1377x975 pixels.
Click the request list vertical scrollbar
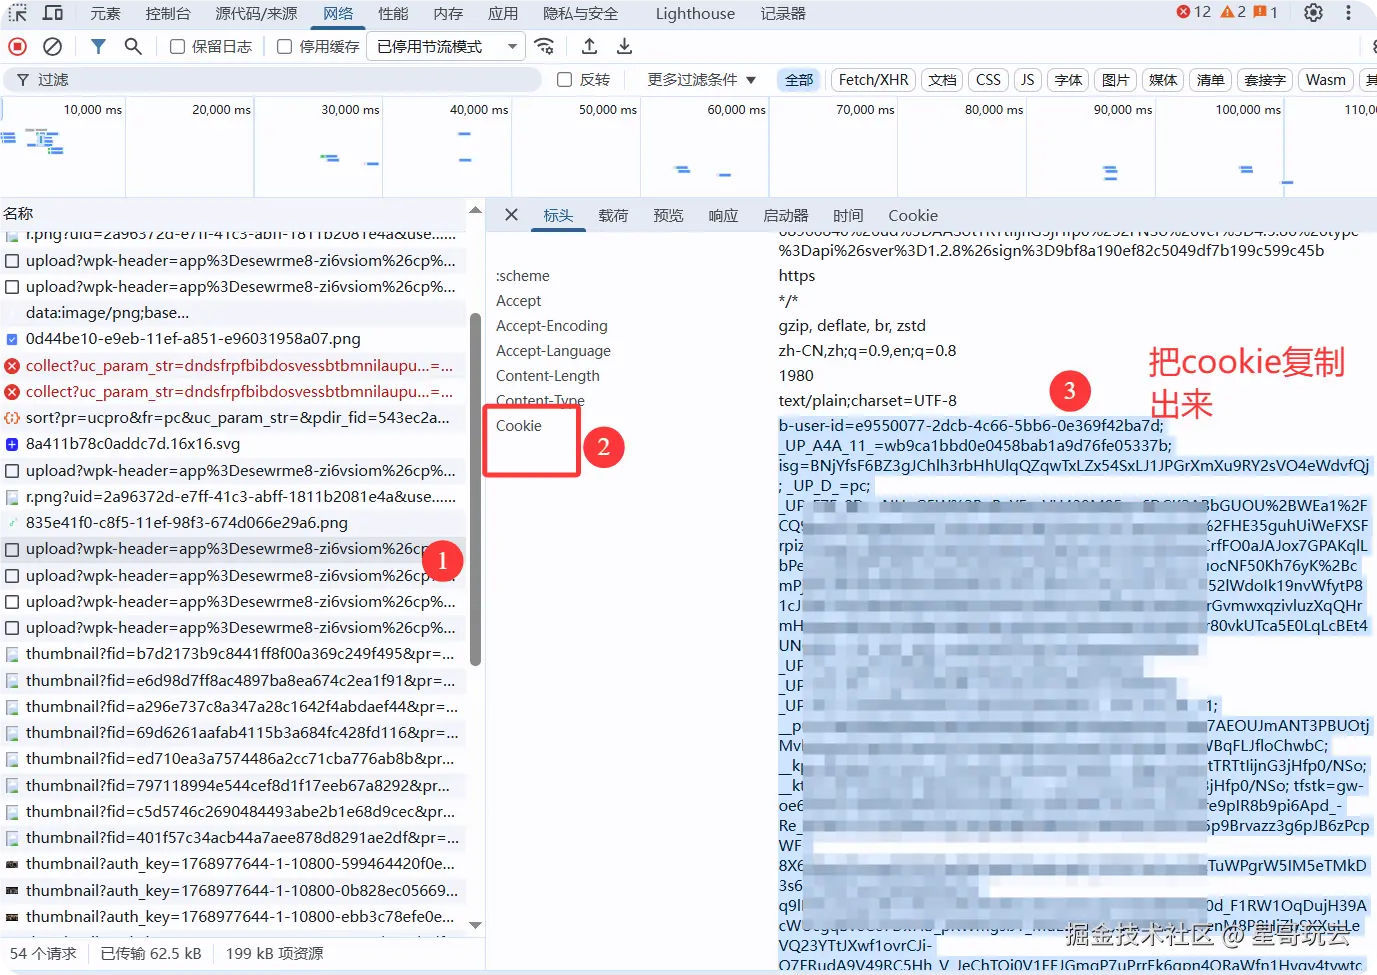click(x=475, y=490)
